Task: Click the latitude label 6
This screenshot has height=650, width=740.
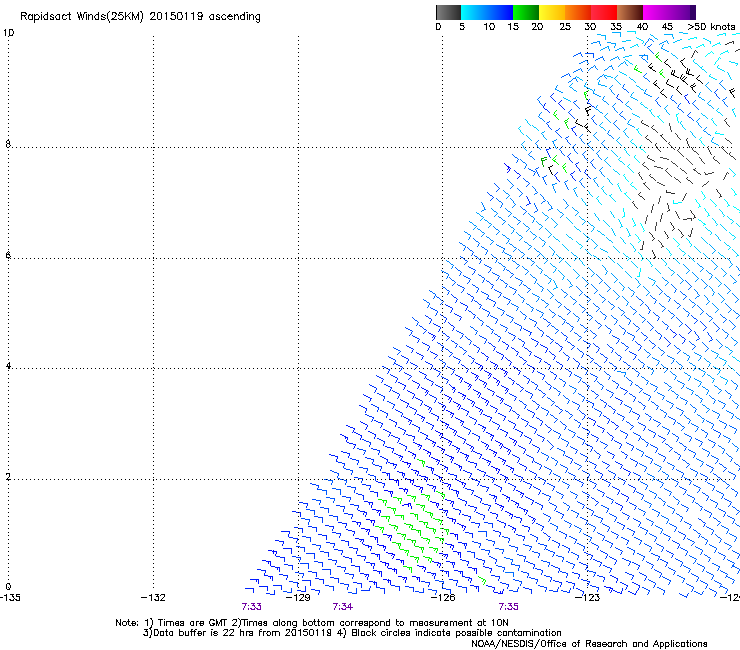Action: point(8,255)
